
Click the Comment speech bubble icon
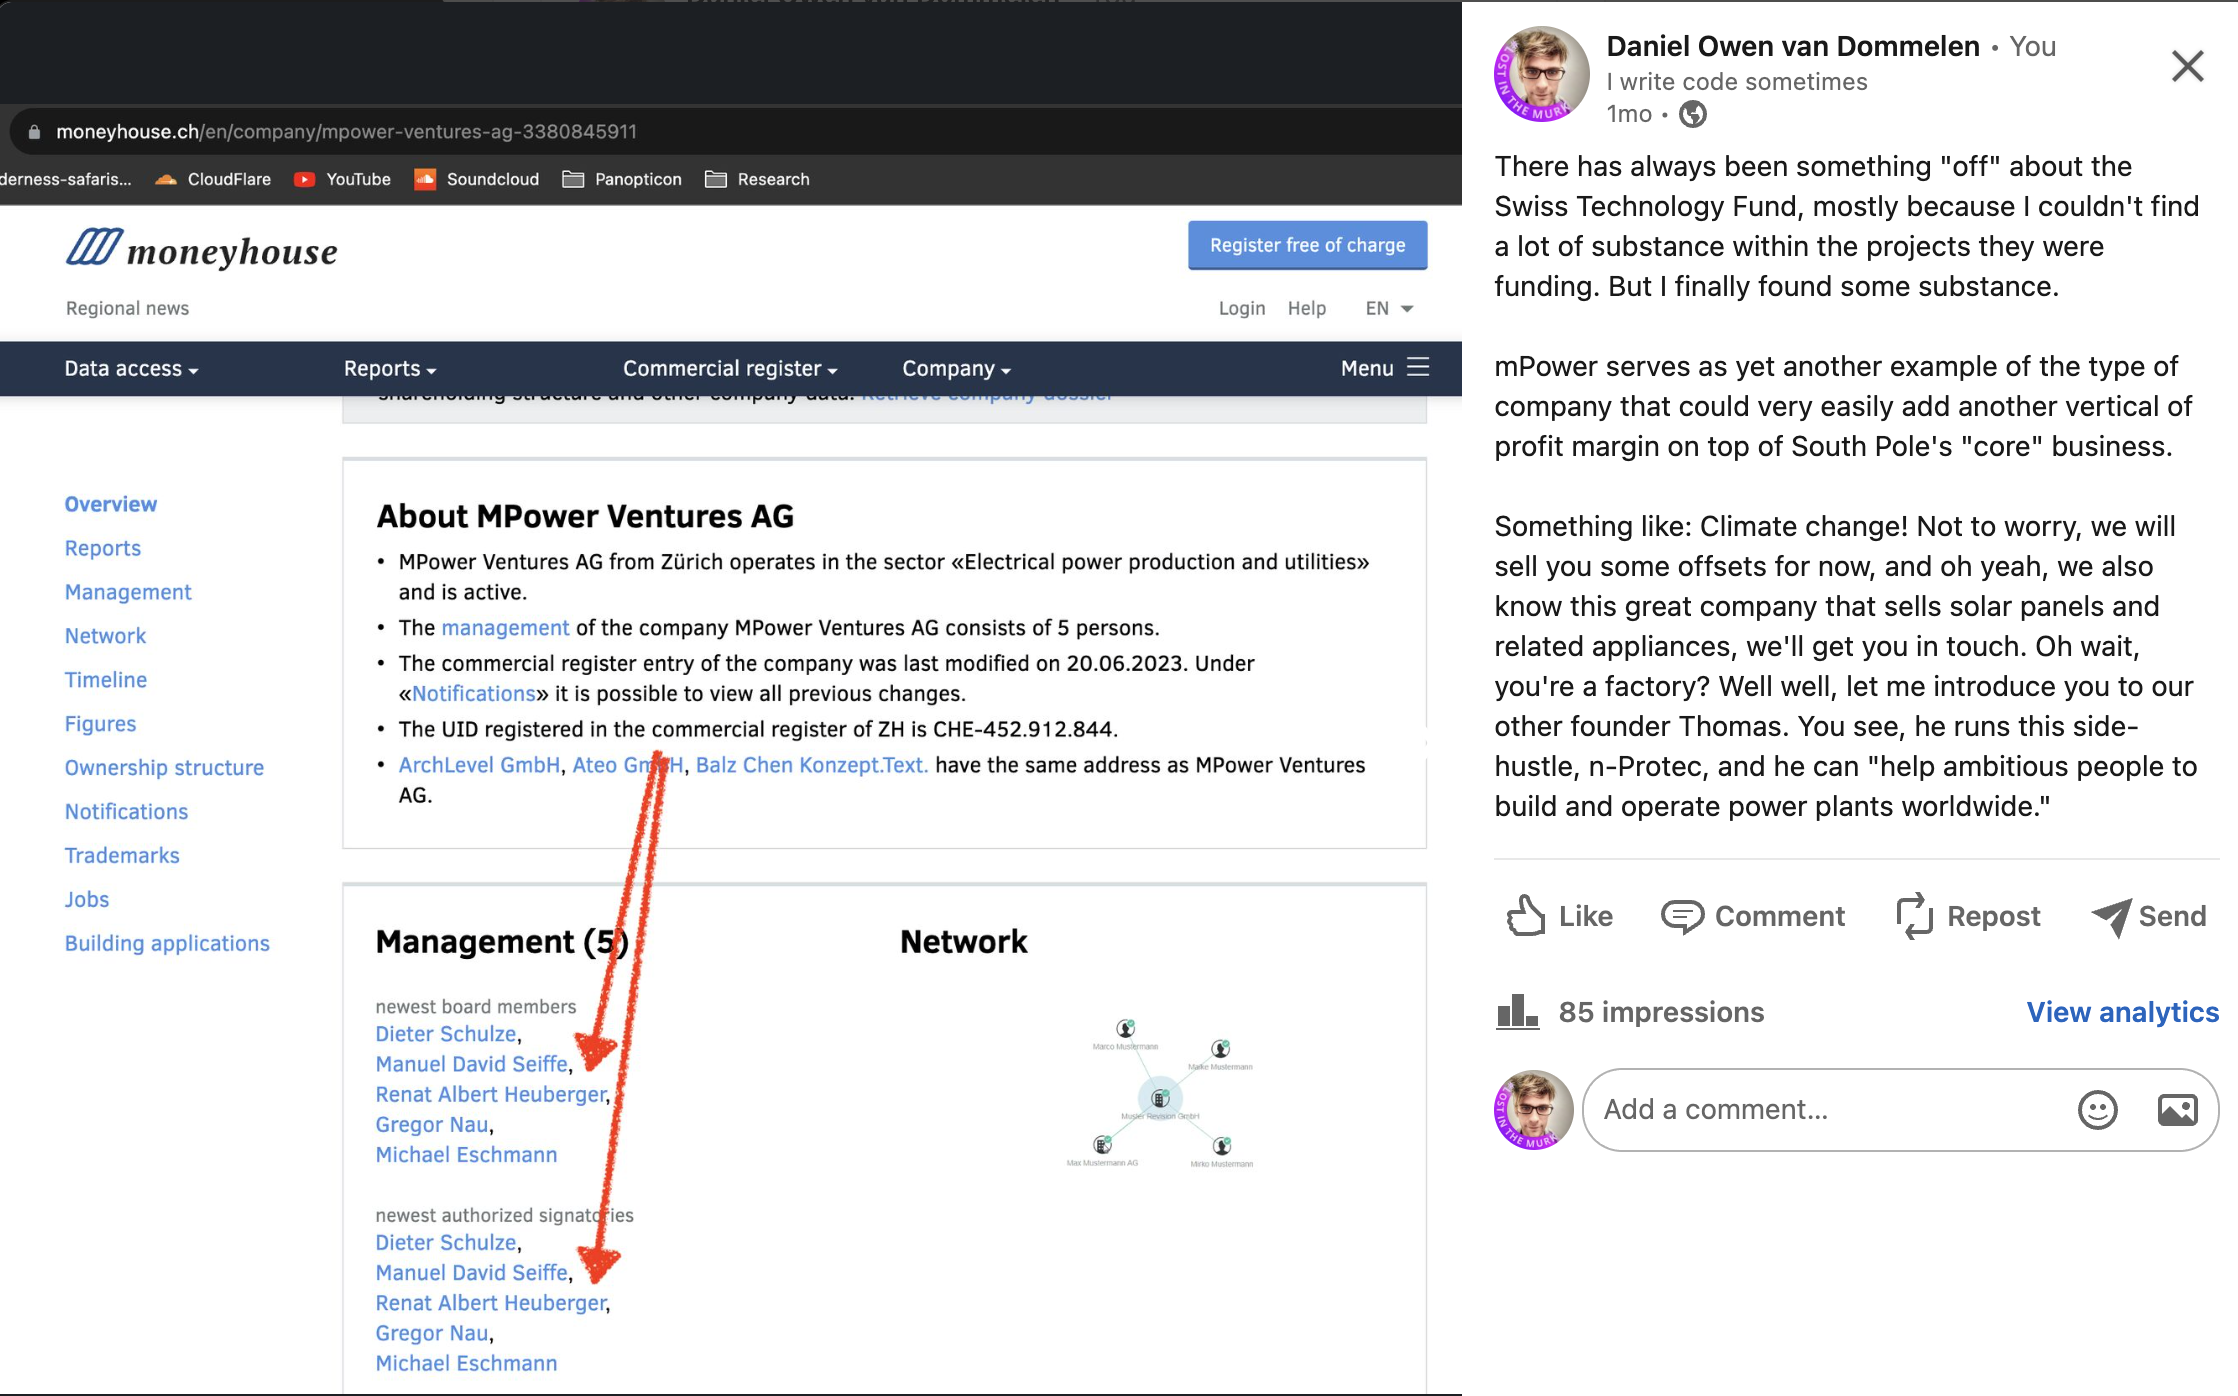[x=1682, y=916]
